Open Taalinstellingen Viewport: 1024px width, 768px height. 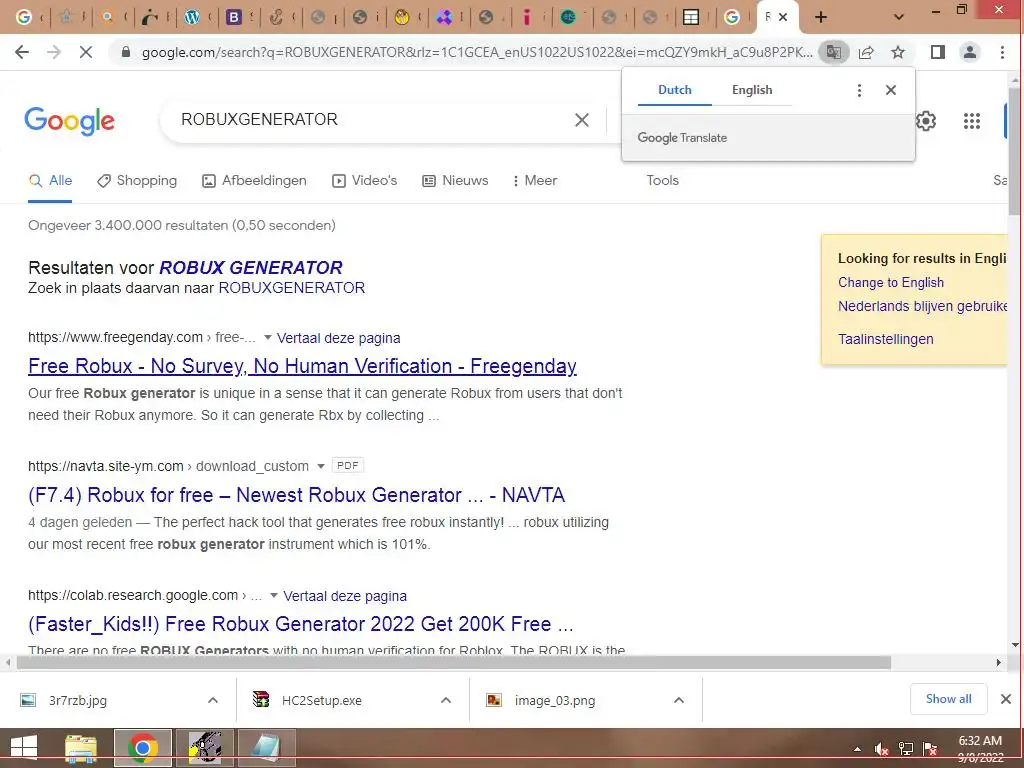(x=886, y=340)
